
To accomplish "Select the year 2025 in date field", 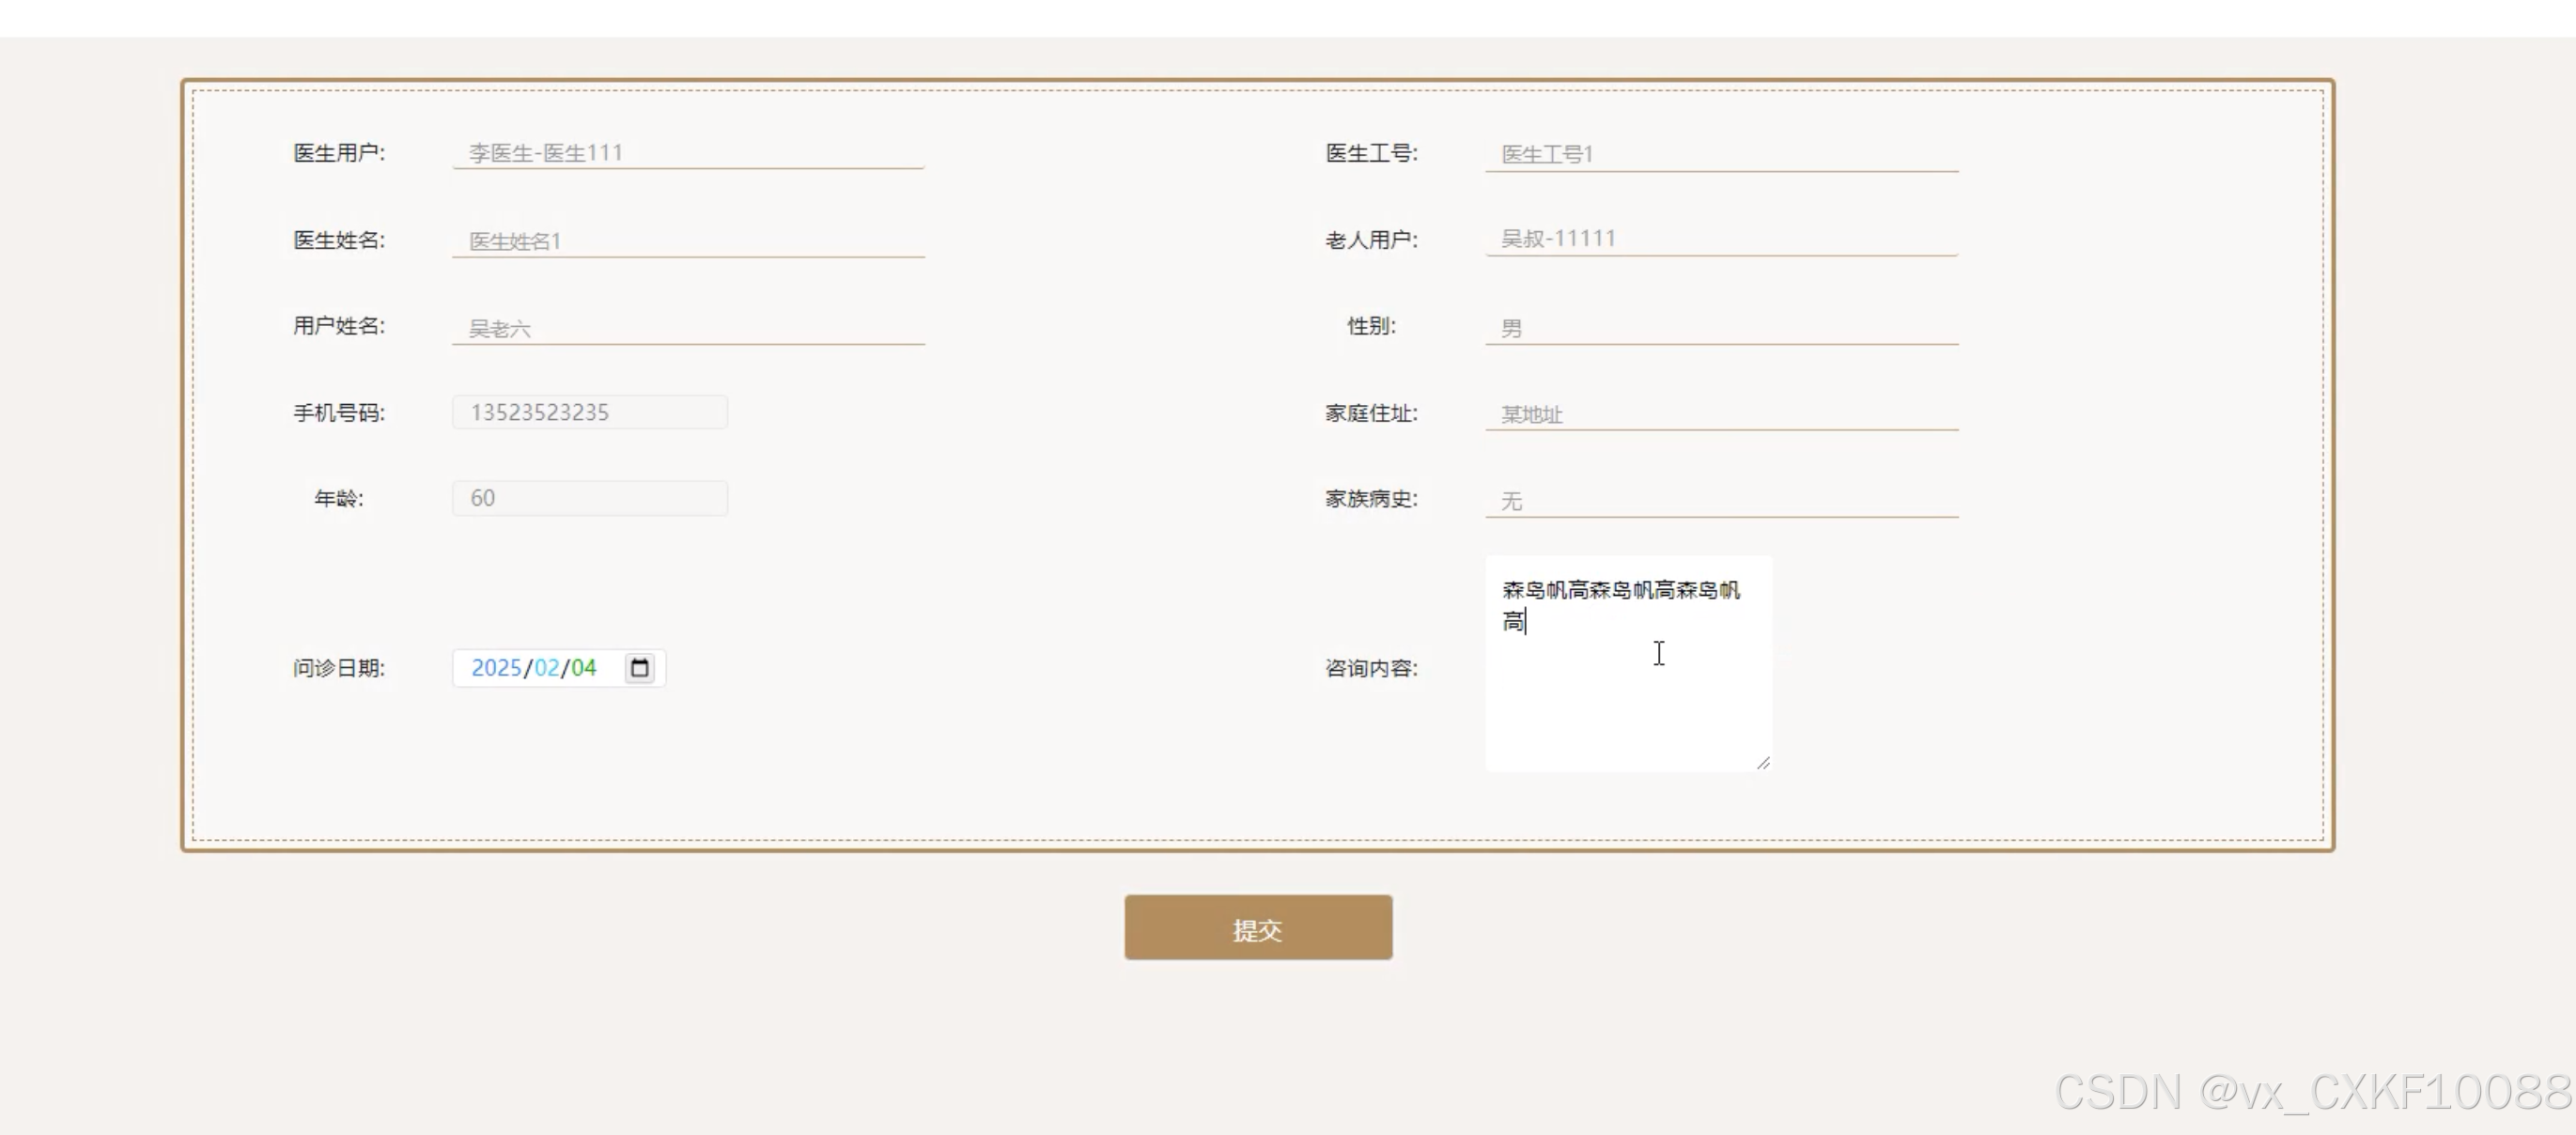I will click(496, 668).
